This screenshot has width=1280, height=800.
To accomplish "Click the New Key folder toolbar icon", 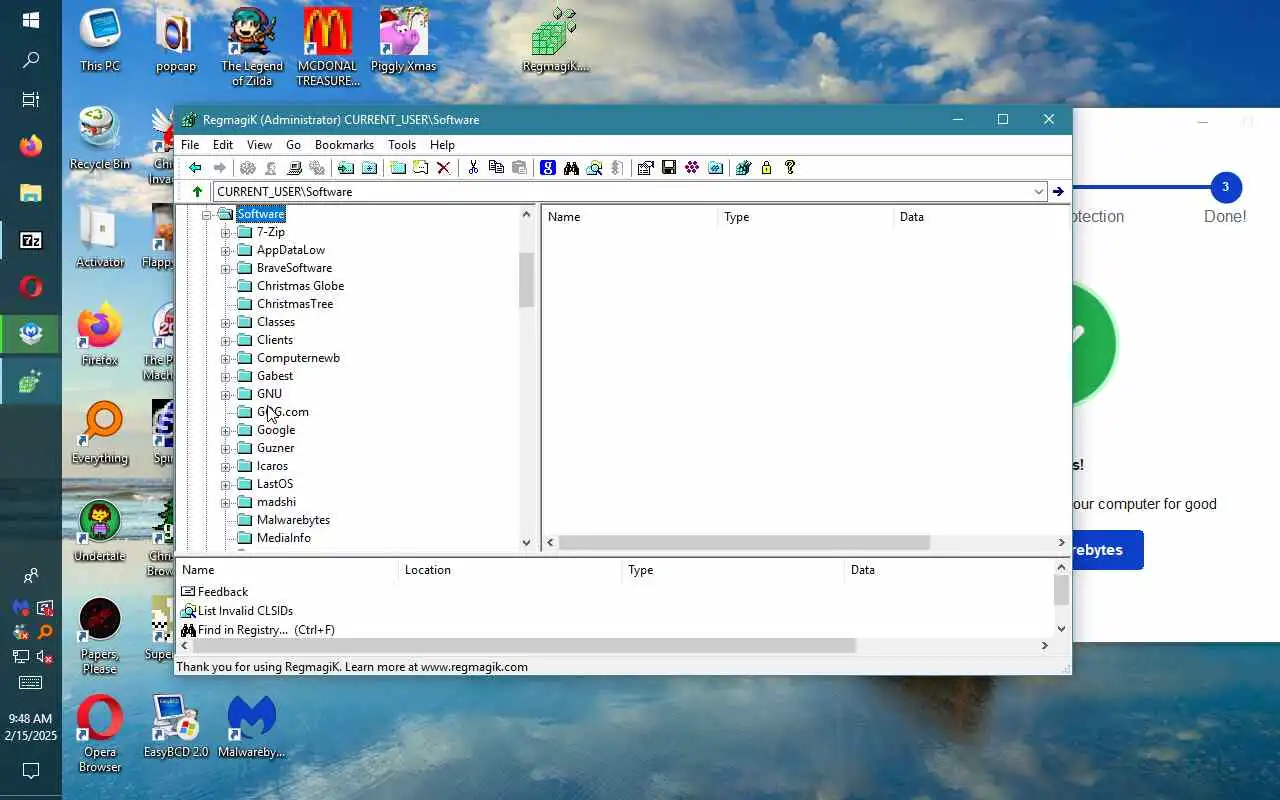I will [x=397, y=168].
